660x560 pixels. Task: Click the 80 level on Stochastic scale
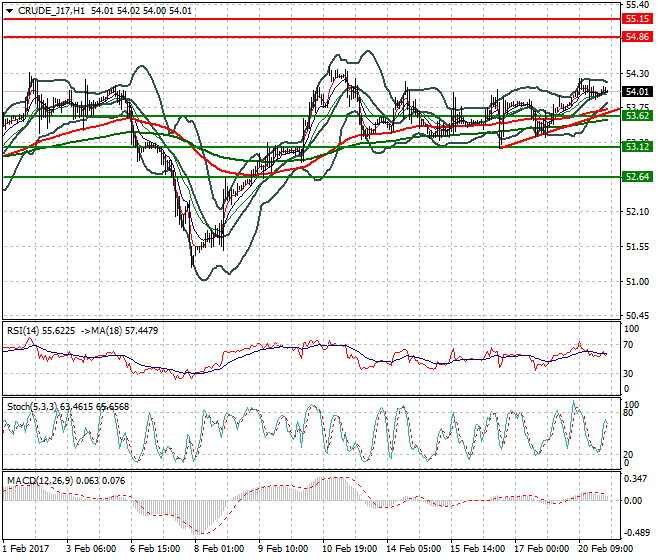click(630, 412)
